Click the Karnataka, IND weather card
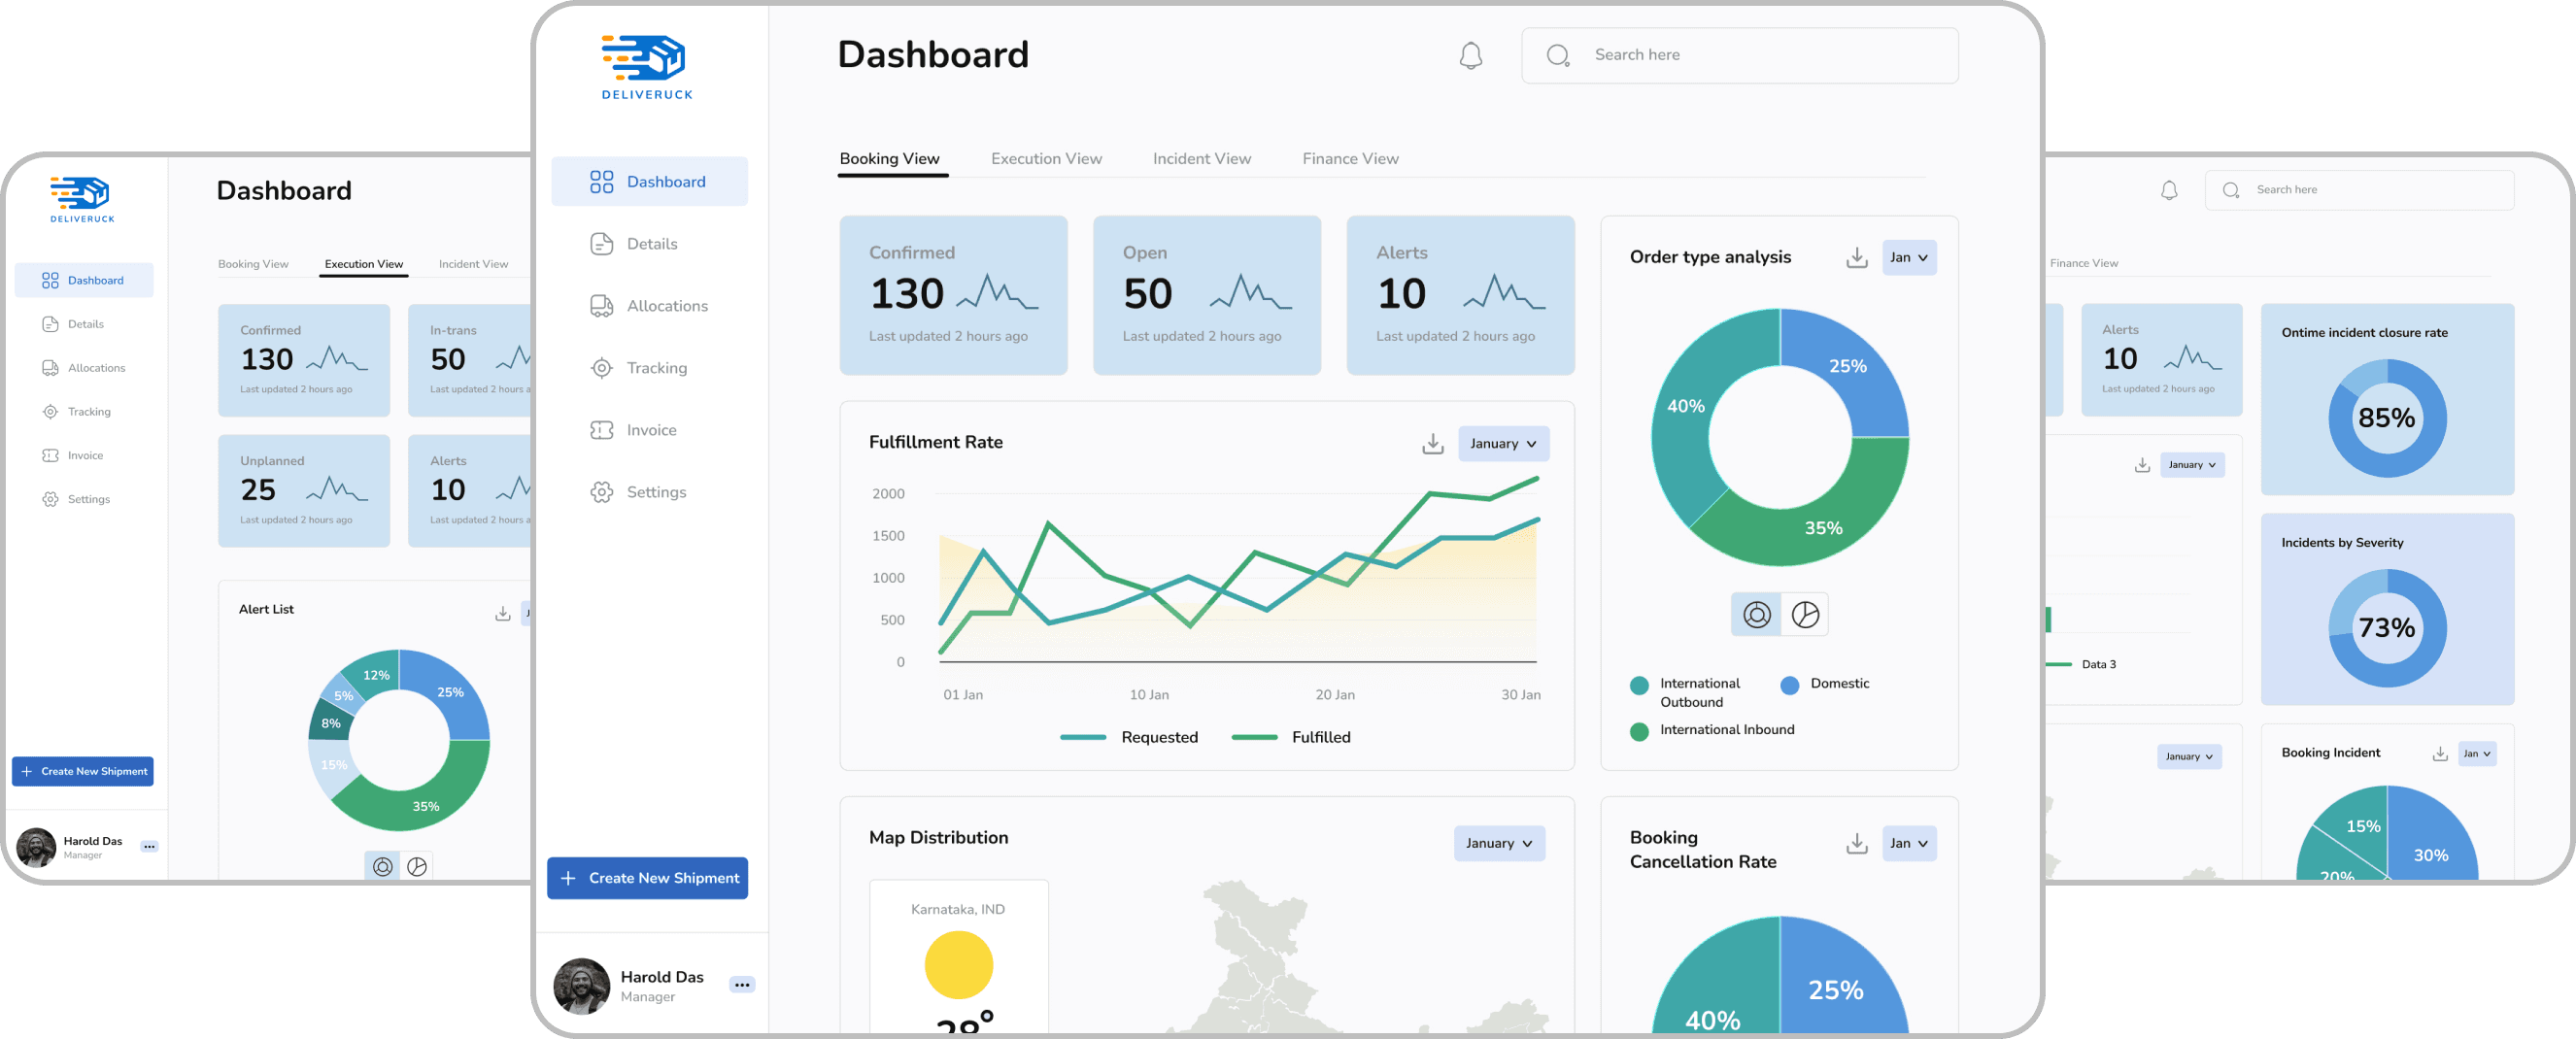 pos(958,956)
